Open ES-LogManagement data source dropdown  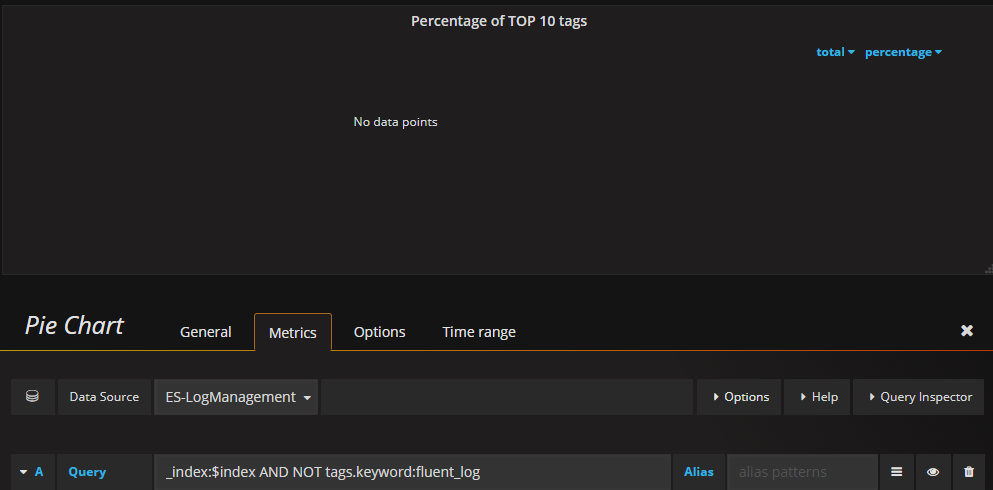pos(236,397)
